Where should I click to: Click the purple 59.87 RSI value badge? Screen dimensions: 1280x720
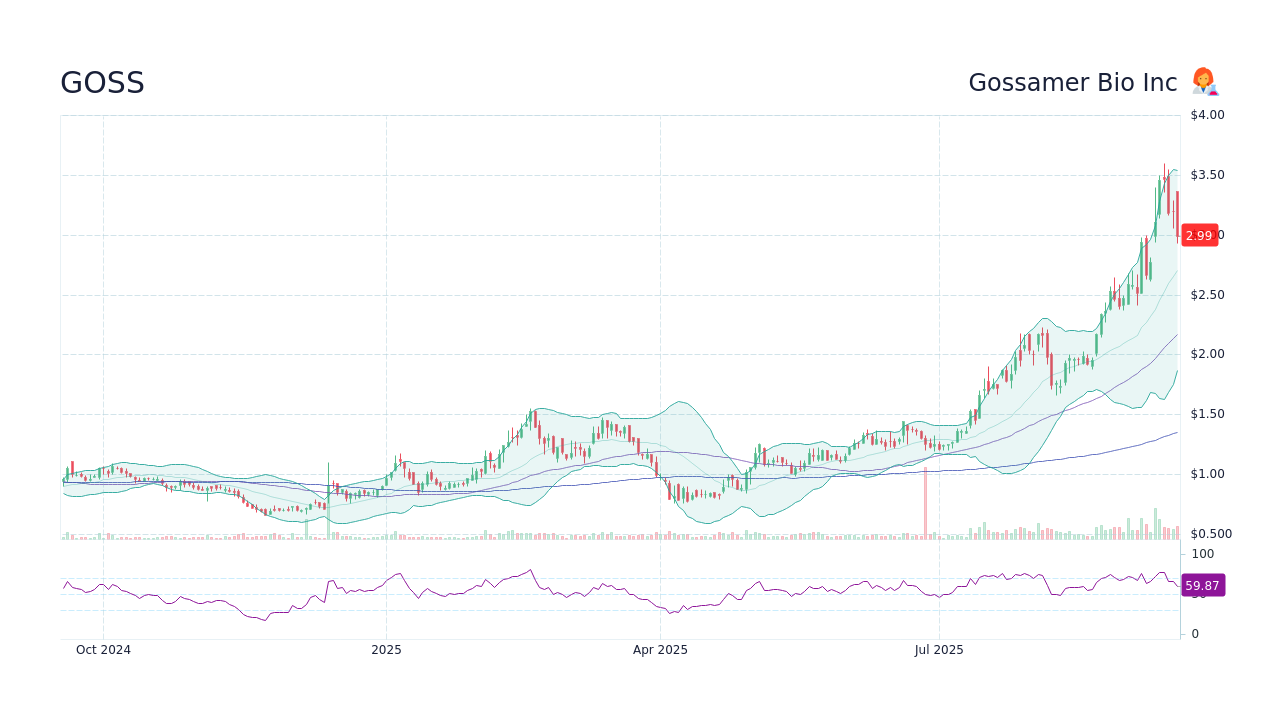[1202, 585]
